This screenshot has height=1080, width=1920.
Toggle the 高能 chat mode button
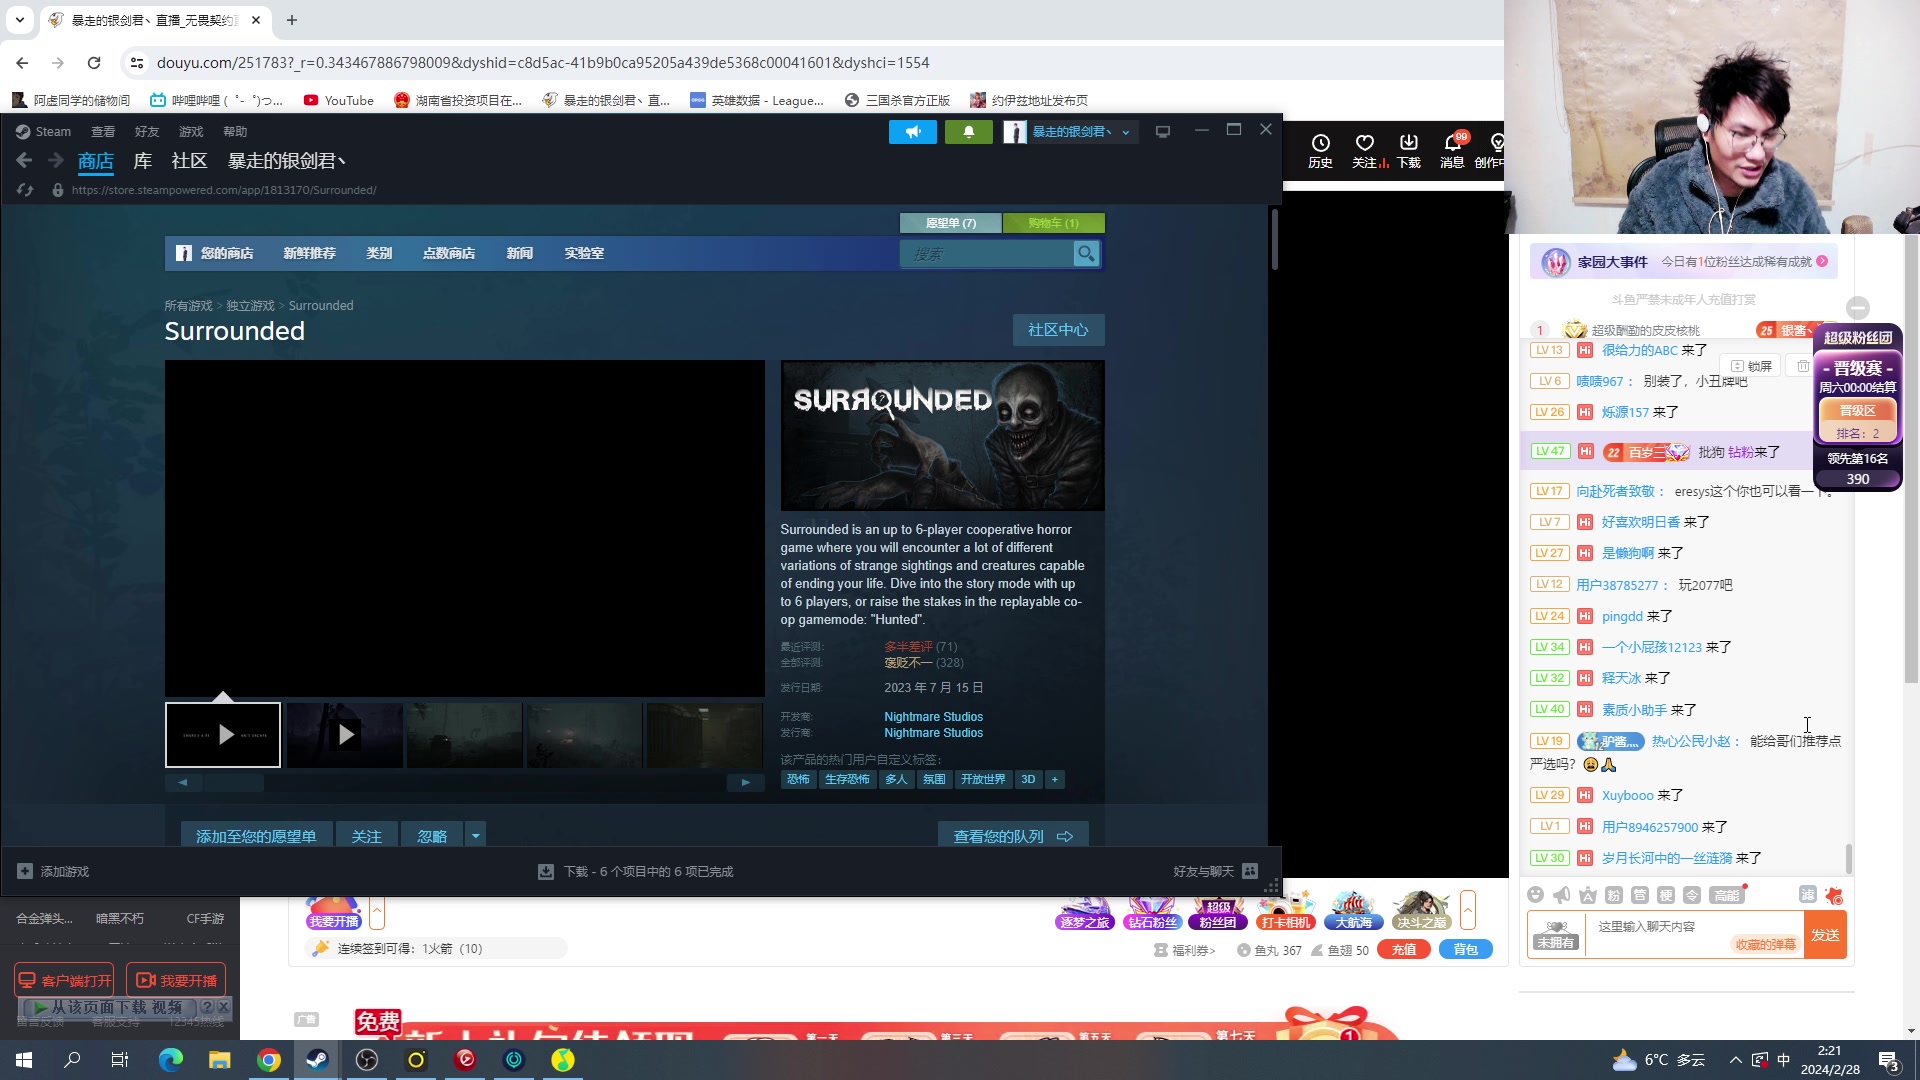pos(1726,895)
